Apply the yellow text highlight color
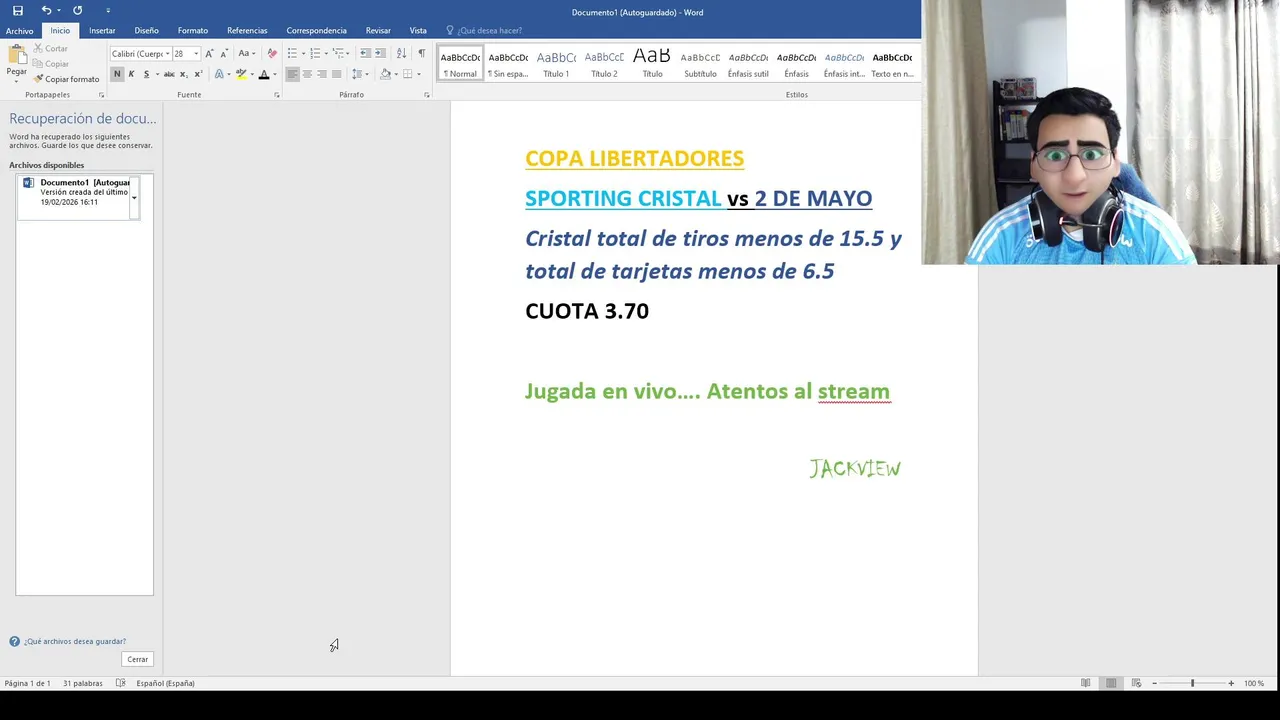 240,74
